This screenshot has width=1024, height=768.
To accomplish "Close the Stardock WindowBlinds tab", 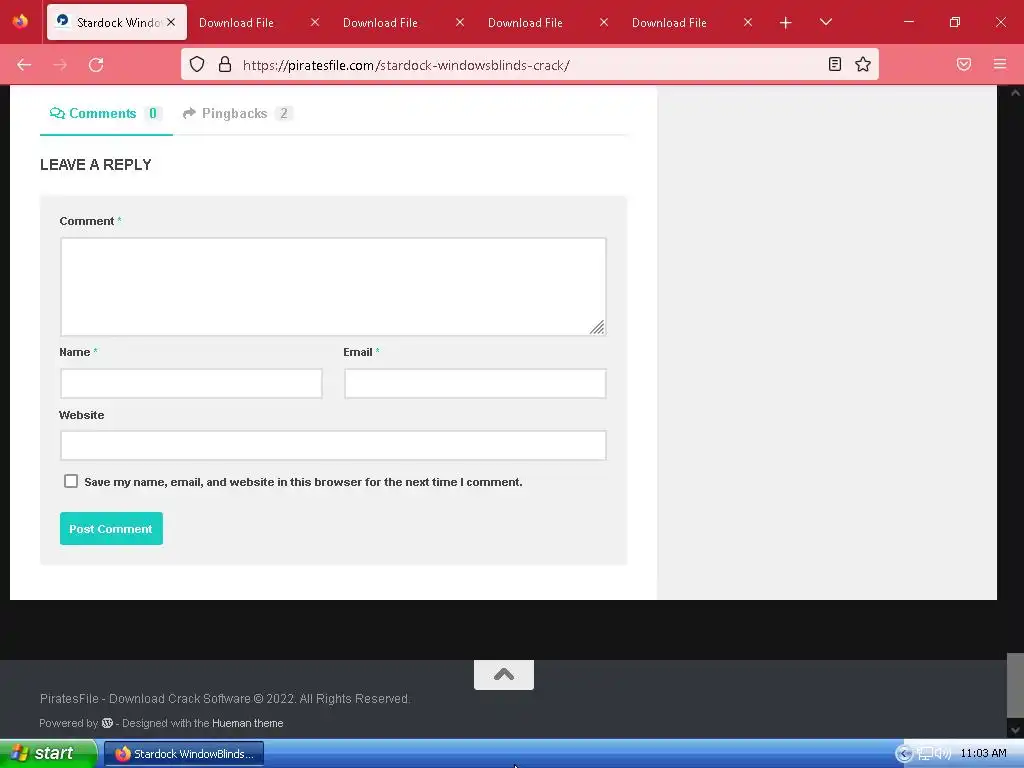I will [171, 22].
